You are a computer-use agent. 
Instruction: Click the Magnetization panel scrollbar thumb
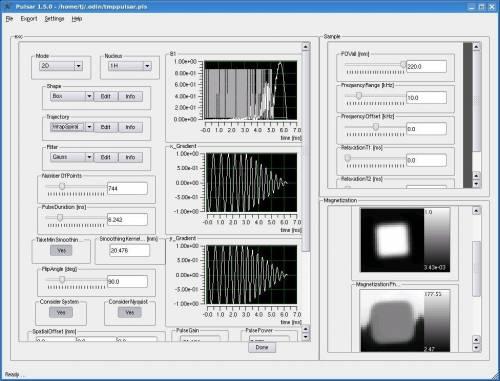476,269
